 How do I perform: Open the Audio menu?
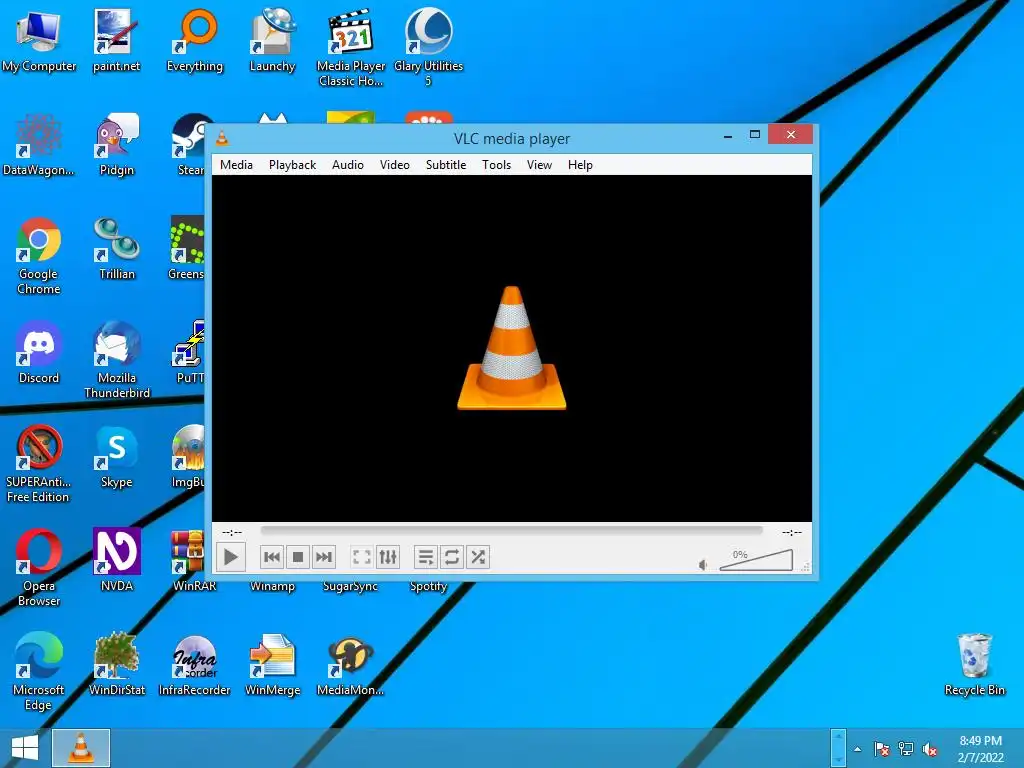[348, 165]
